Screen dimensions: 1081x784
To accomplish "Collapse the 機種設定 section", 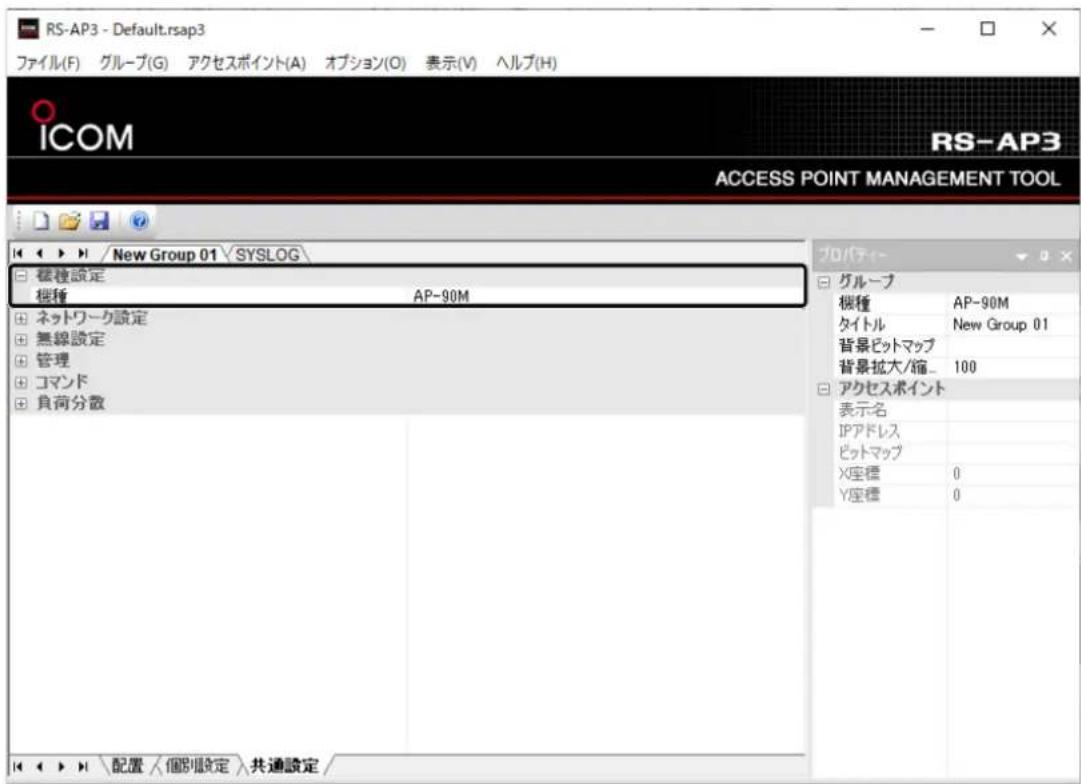I will click(21, 276).
